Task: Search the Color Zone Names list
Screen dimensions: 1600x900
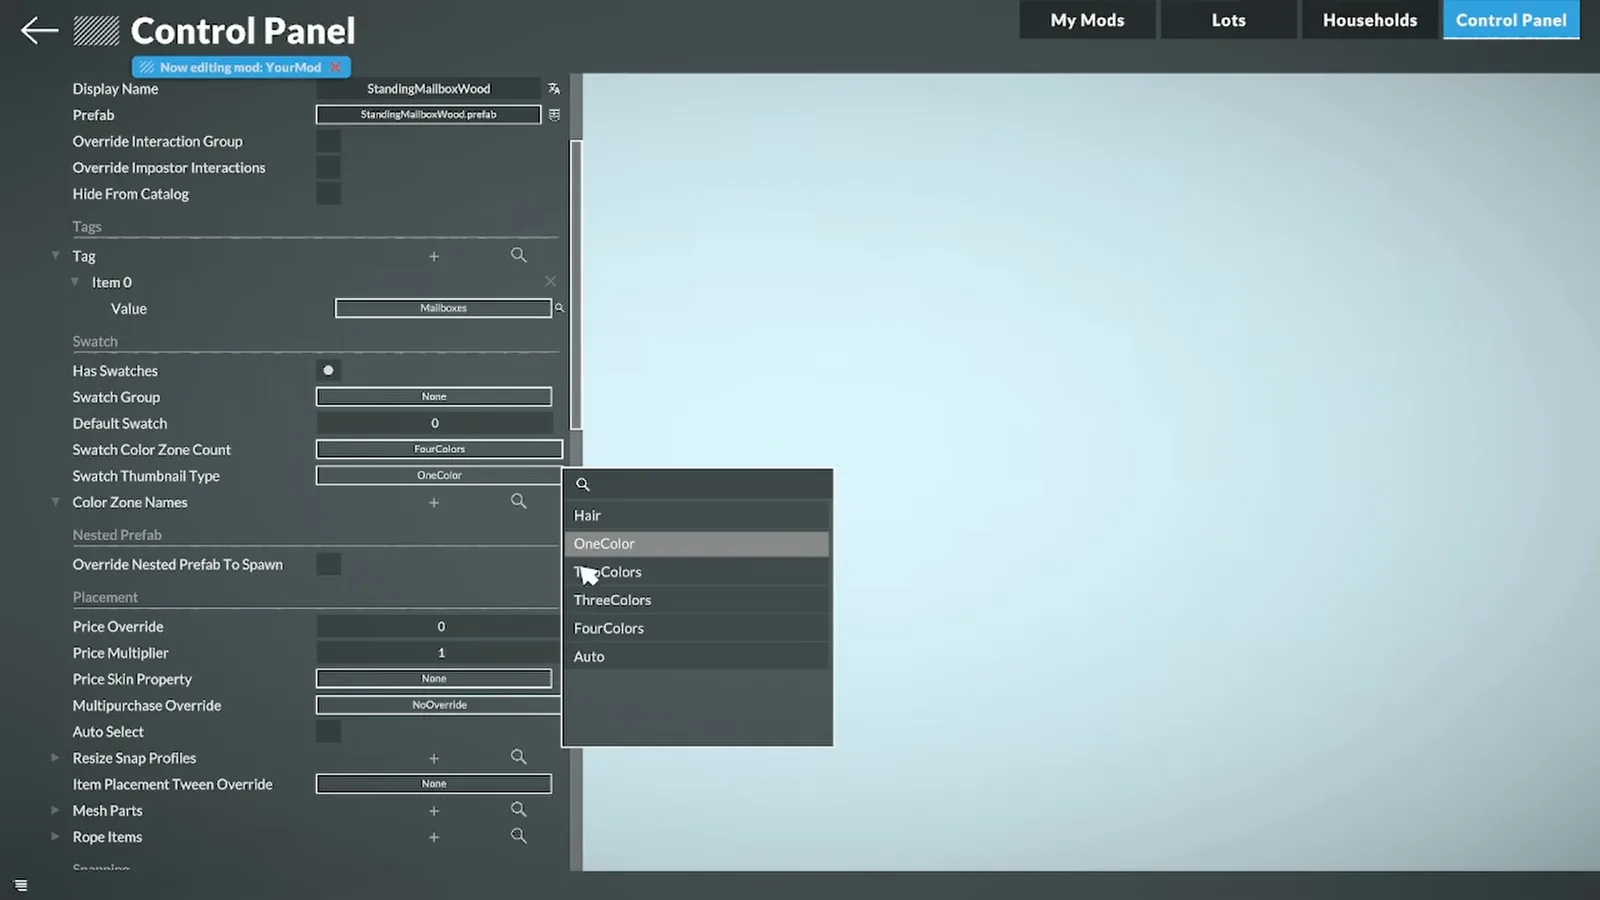Action: (x=518, y=501)
